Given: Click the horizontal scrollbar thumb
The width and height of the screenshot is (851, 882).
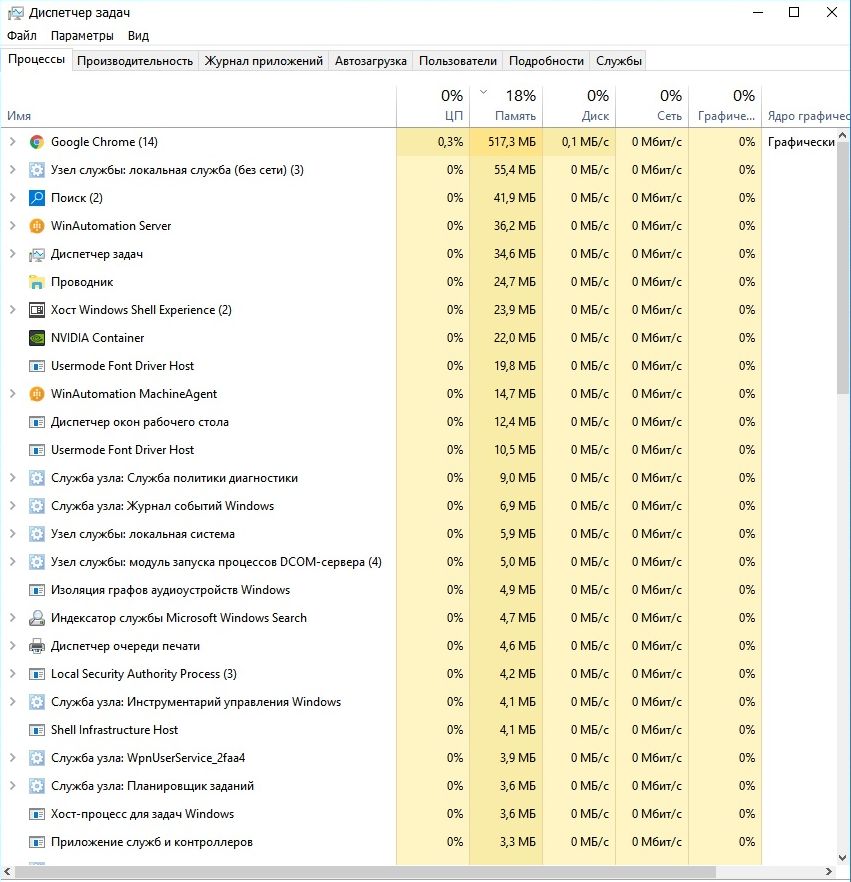Looking at the screenshot, I should pyautogui.click(x=366, y=872).
